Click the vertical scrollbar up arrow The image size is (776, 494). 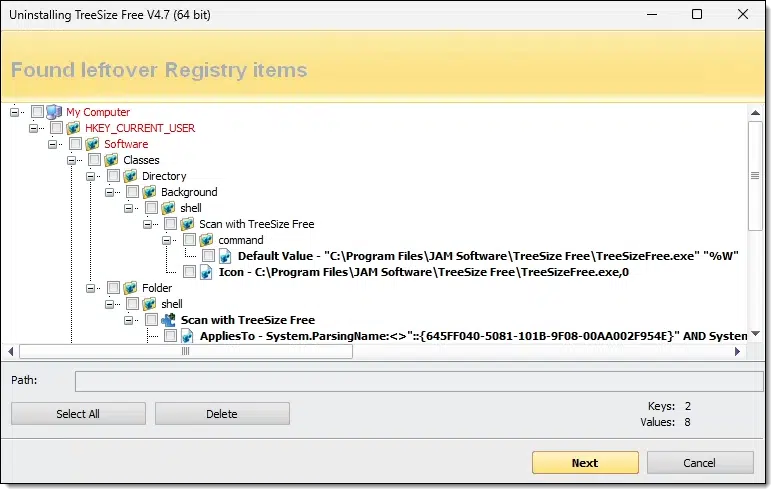tap(755, 113)
